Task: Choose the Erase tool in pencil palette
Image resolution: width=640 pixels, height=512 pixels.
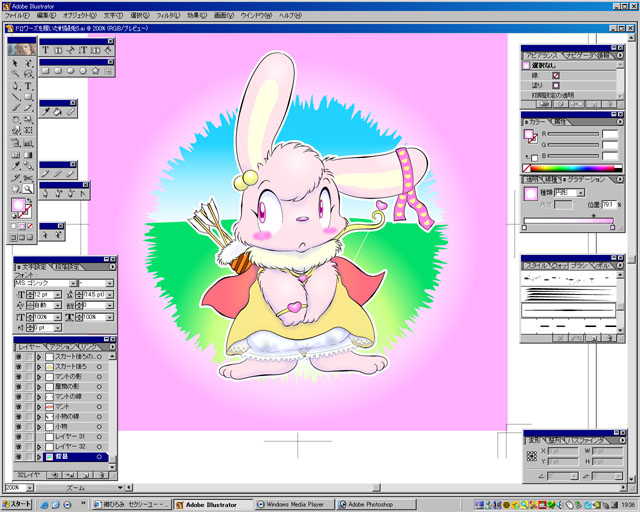Action: (x=70, y=174)
